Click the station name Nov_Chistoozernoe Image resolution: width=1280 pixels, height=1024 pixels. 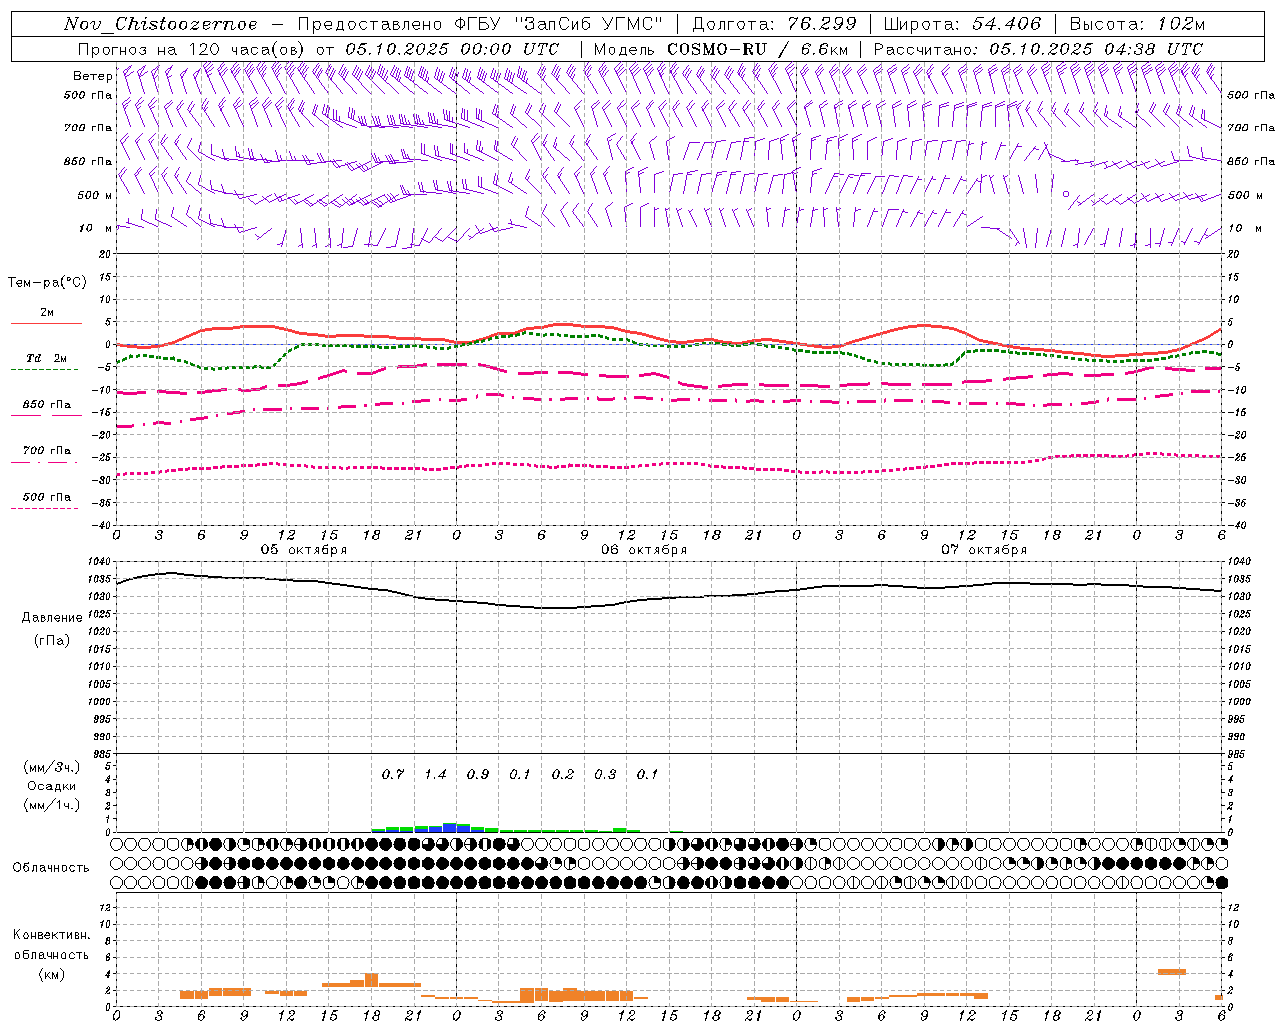pyautogui.click(x=161, y=24)
